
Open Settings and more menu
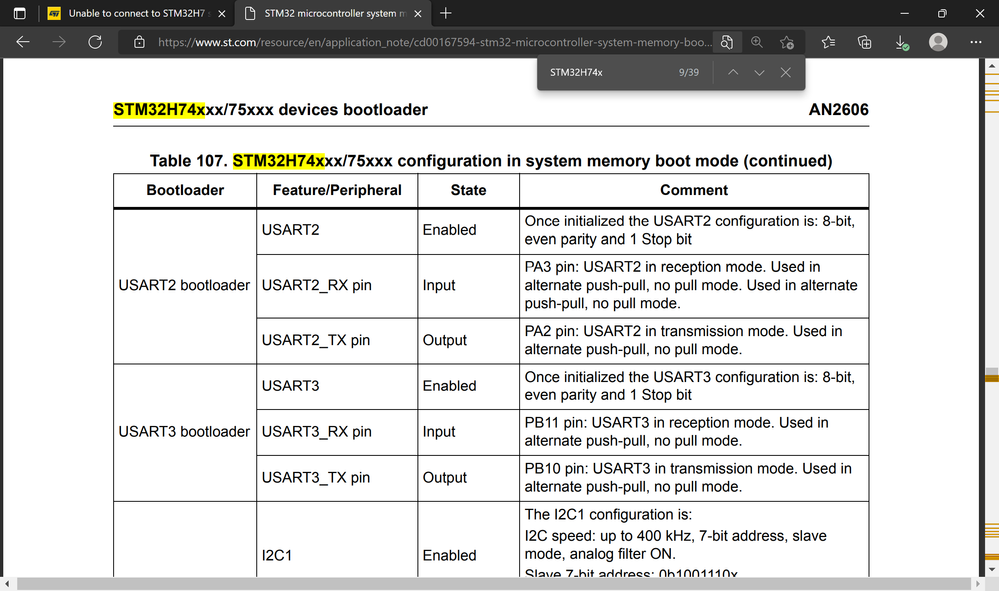point(975,42)
